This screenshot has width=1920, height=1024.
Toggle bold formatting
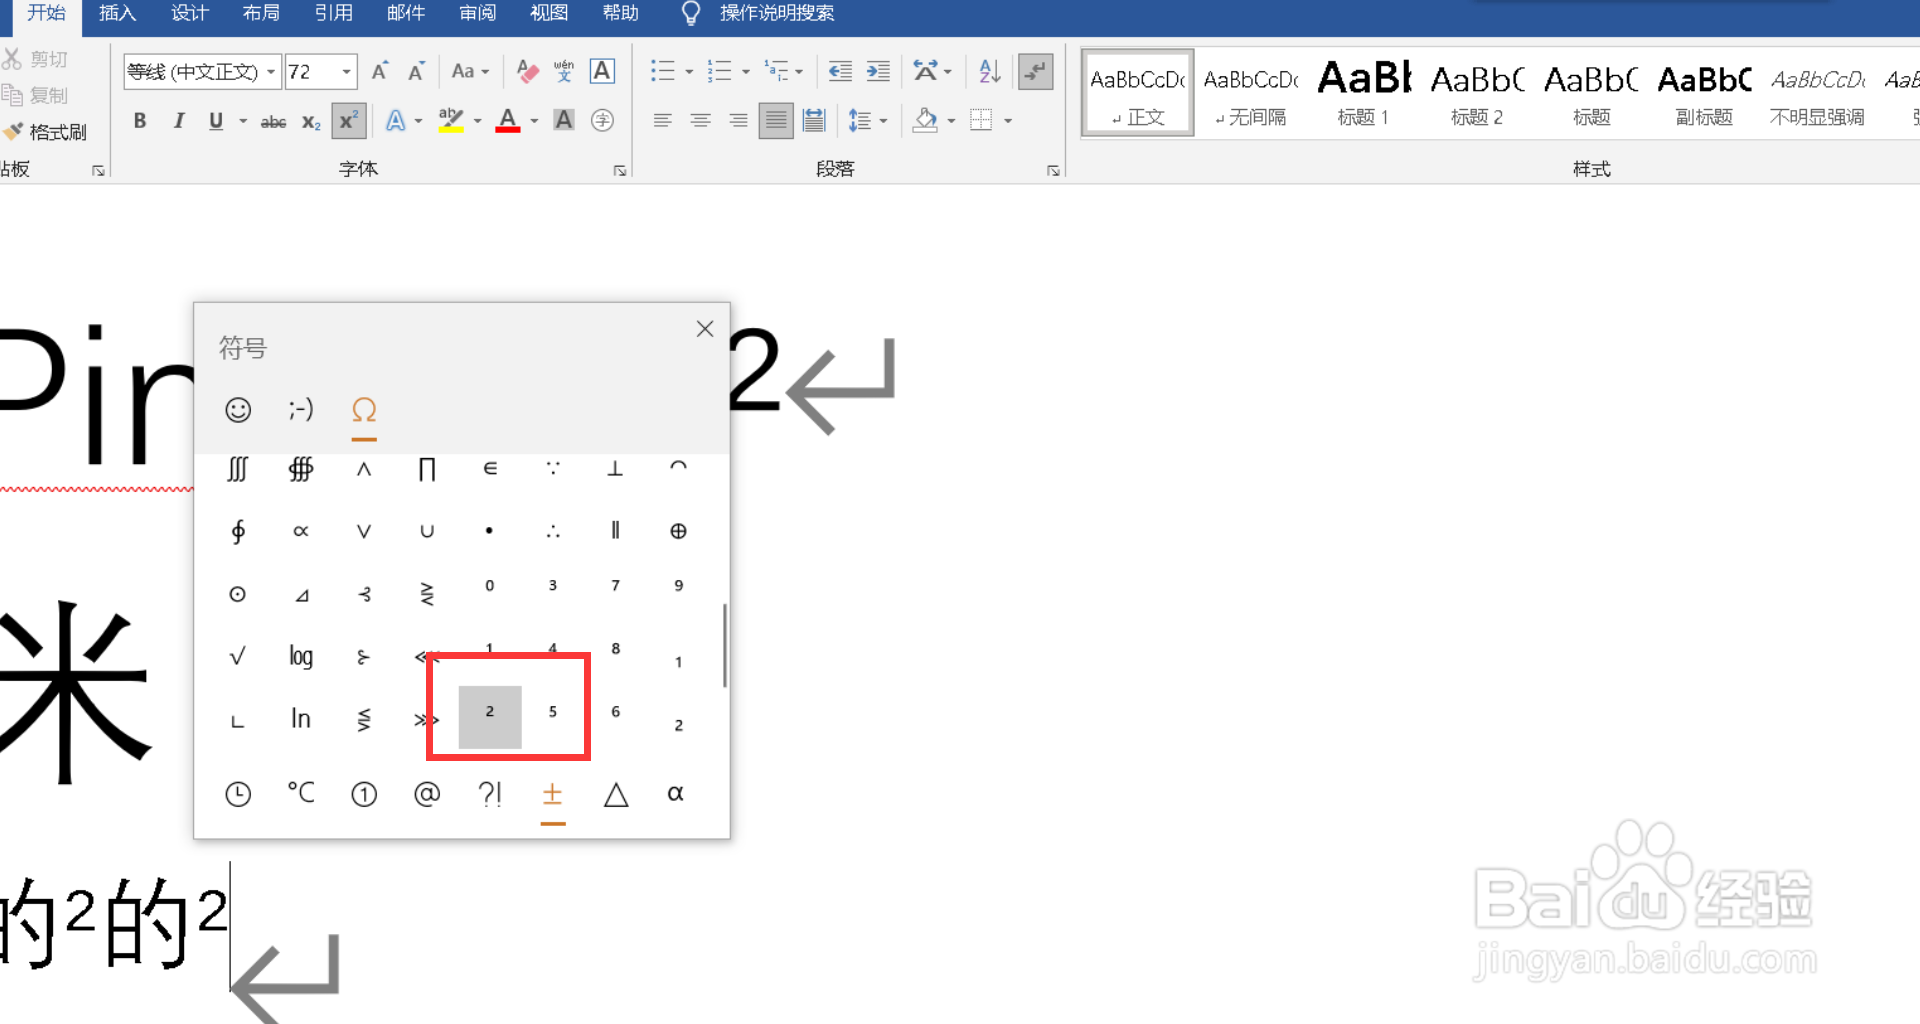(x=140, y=121)
